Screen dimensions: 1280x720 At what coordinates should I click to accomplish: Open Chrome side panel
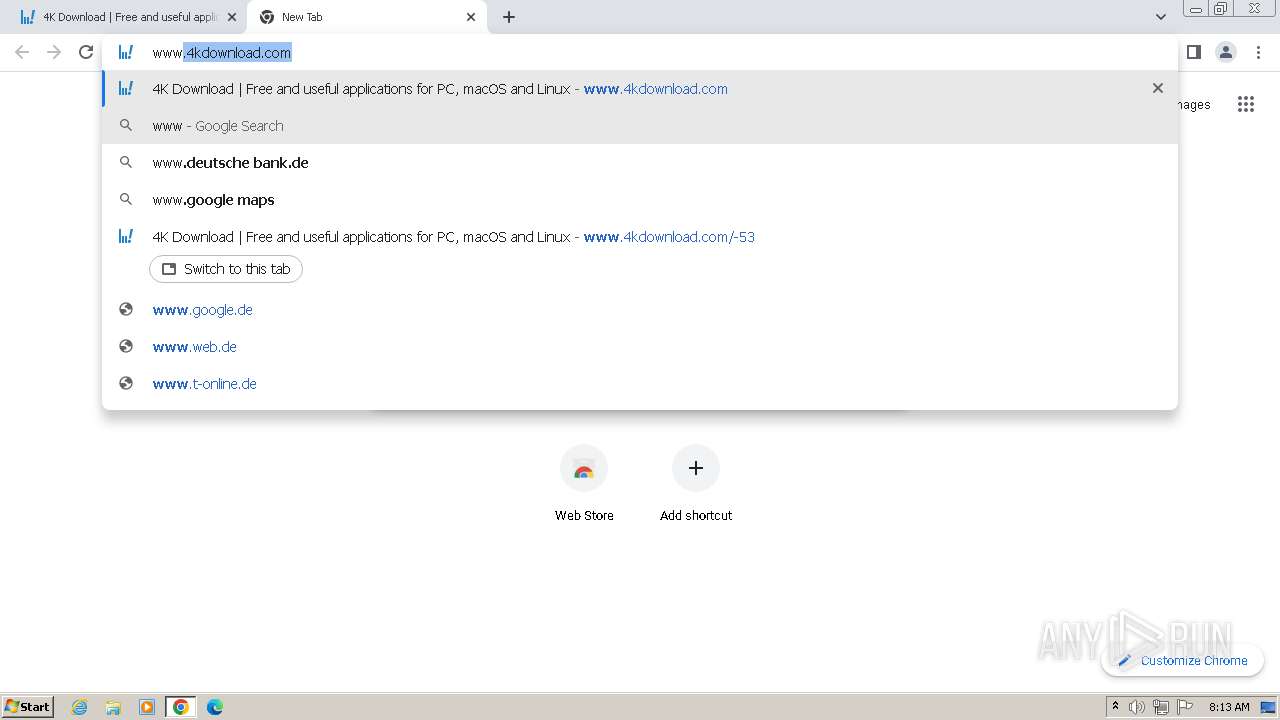click(x=1193, y=52)
